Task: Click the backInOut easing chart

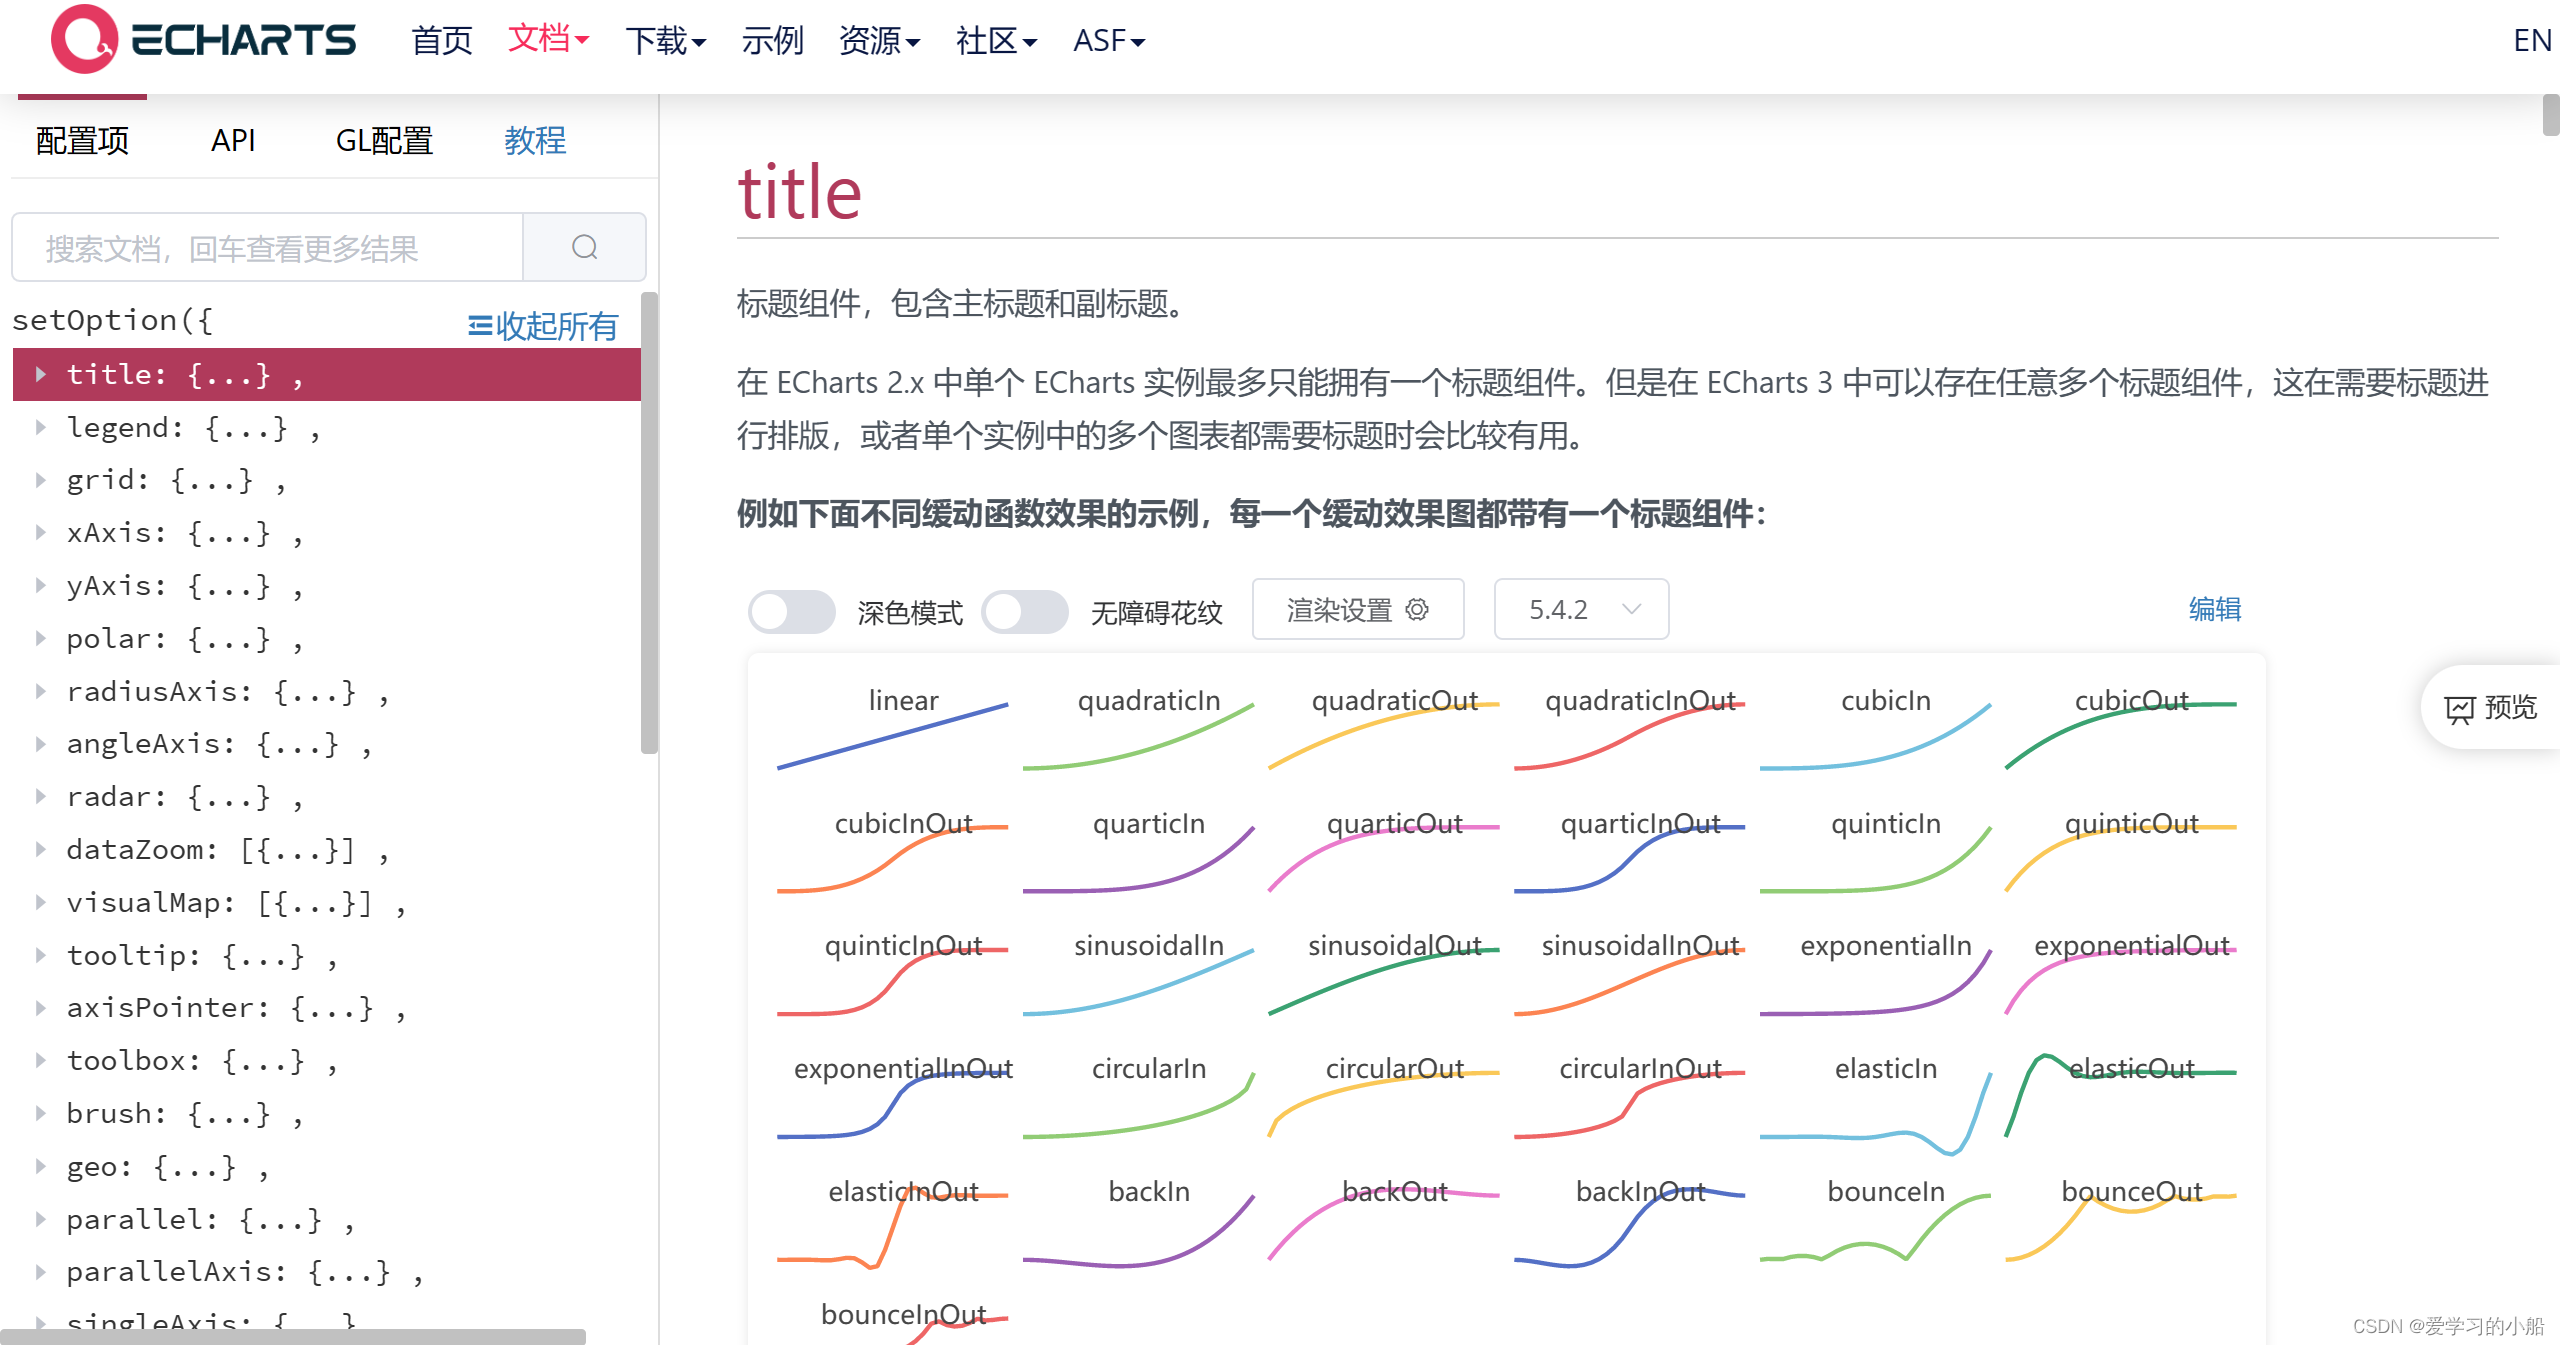Action: coord(1631,1222)
